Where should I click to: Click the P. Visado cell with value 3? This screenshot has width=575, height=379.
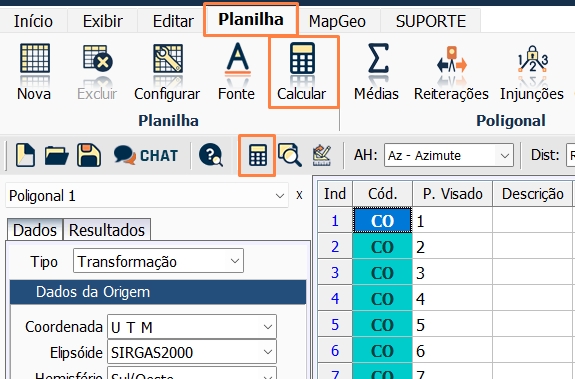pos(453,272)
